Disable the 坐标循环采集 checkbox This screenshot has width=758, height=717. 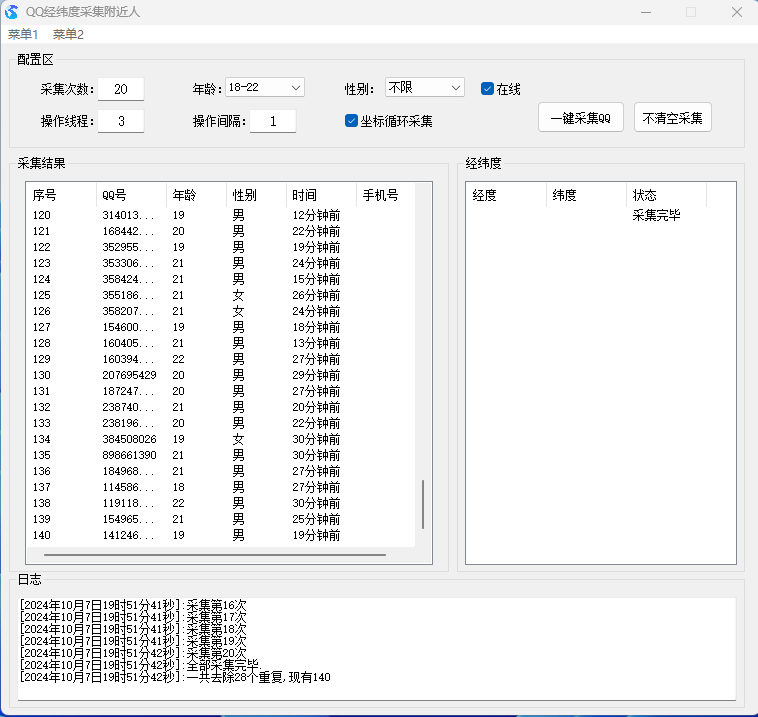(x=352, y=121)
